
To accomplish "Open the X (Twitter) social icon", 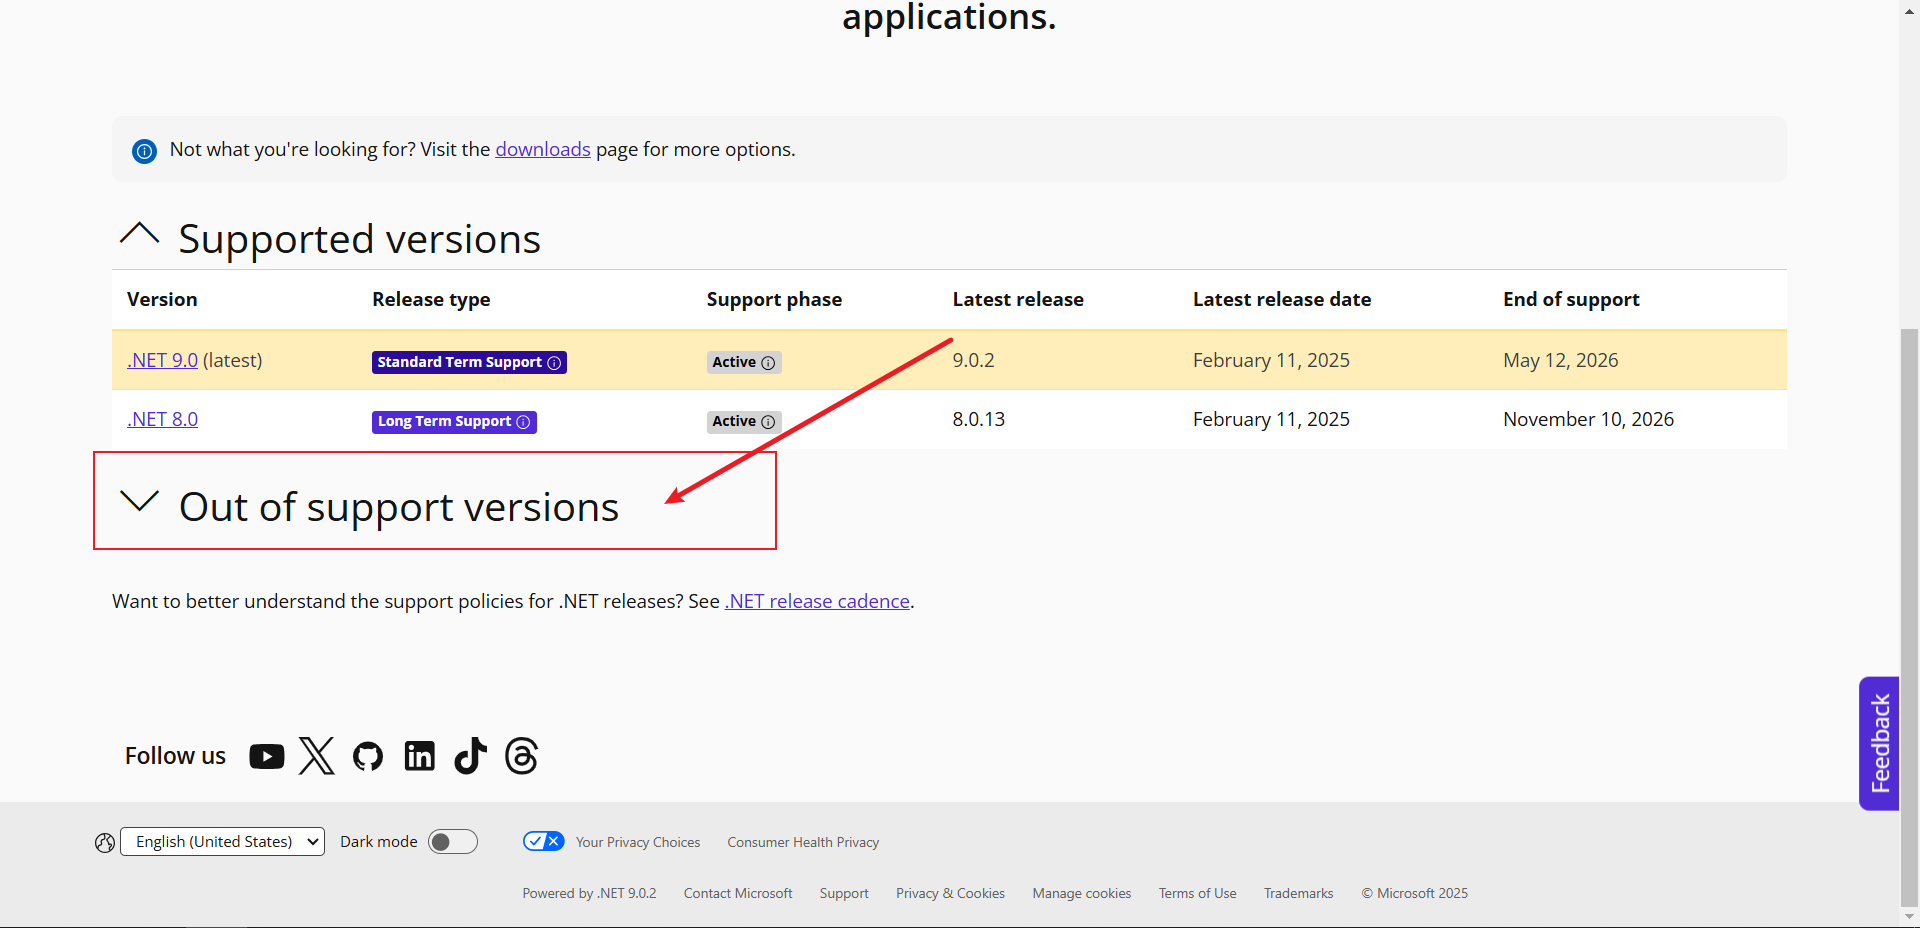I will coord(317,757).
